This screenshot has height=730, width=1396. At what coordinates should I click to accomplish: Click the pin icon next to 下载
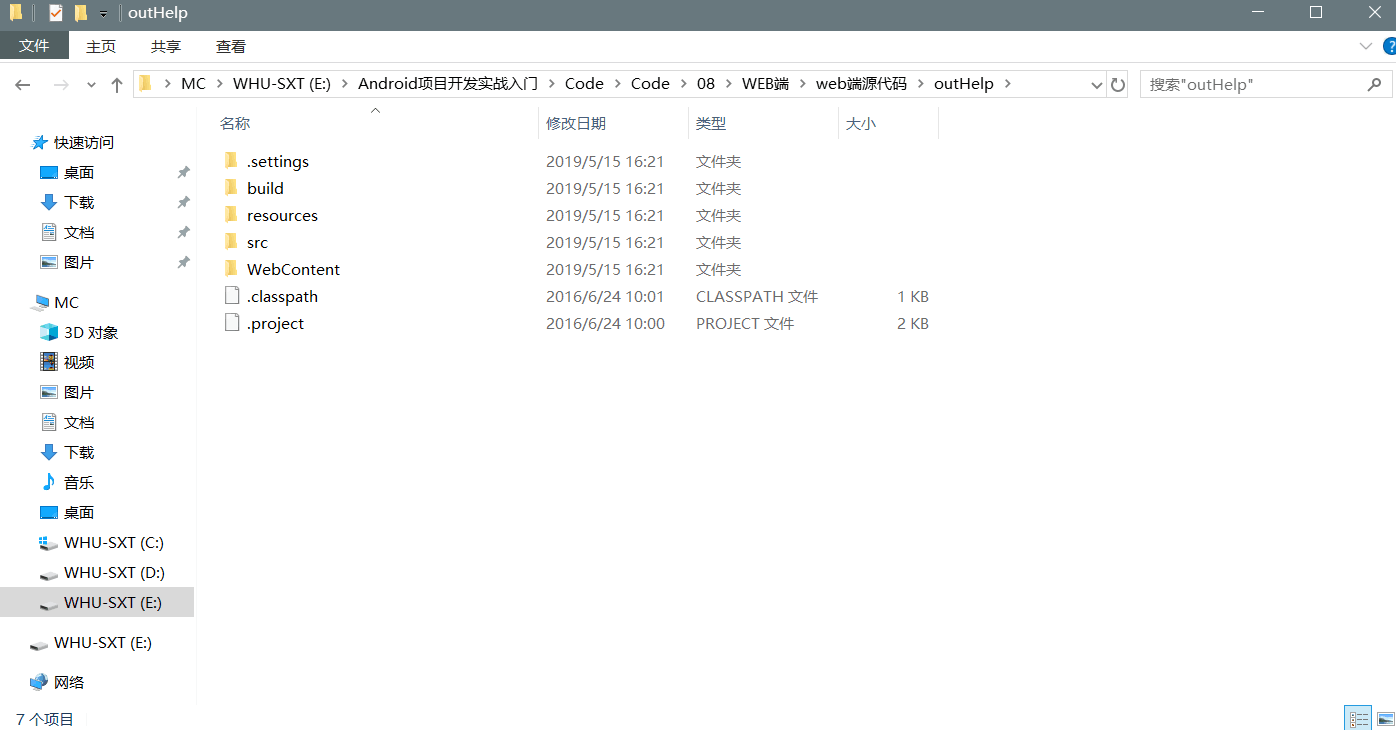click(183, 202)
